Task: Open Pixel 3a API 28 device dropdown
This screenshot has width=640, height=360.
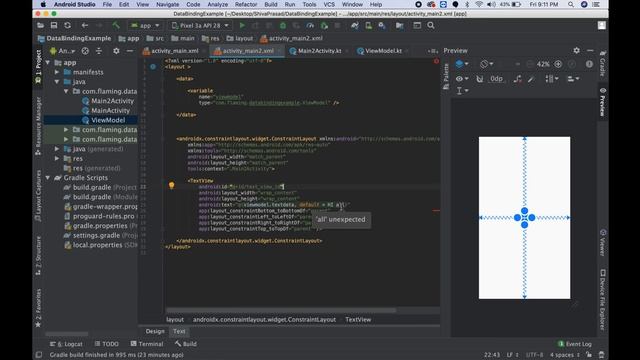Action: [200, 25]
